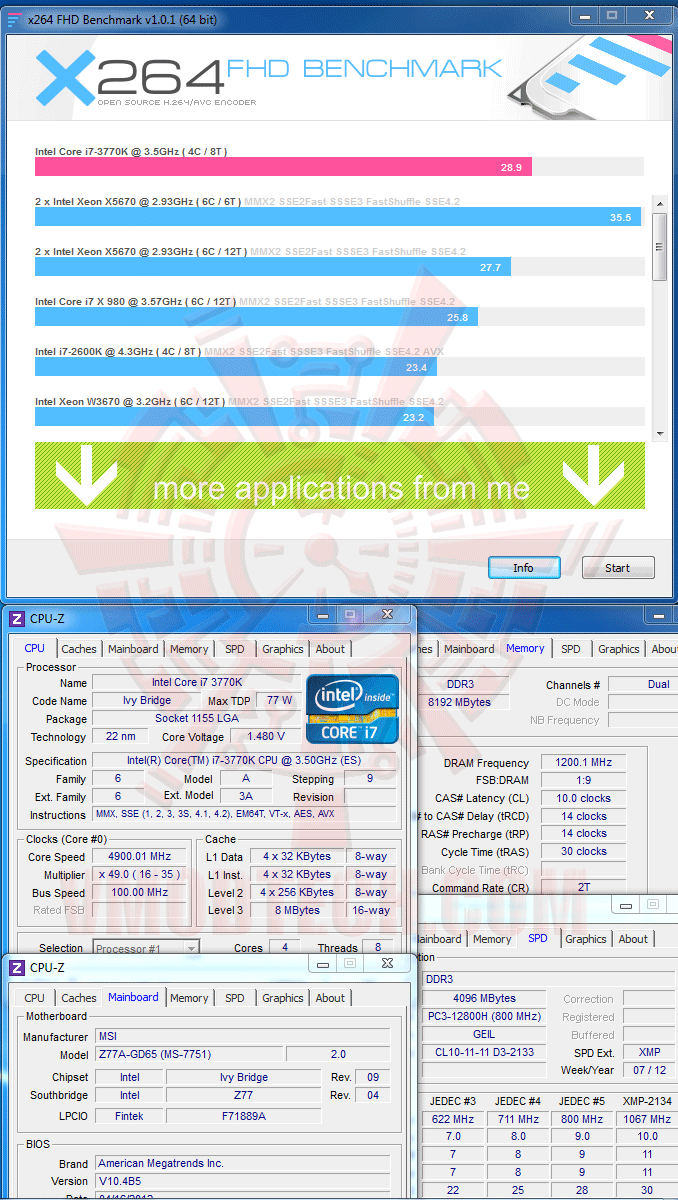This screenshot has height=1200, width=678.
Task: Click SPD value 'PC3-12800H (800 MHz)'
Action: coord(484,1017)
